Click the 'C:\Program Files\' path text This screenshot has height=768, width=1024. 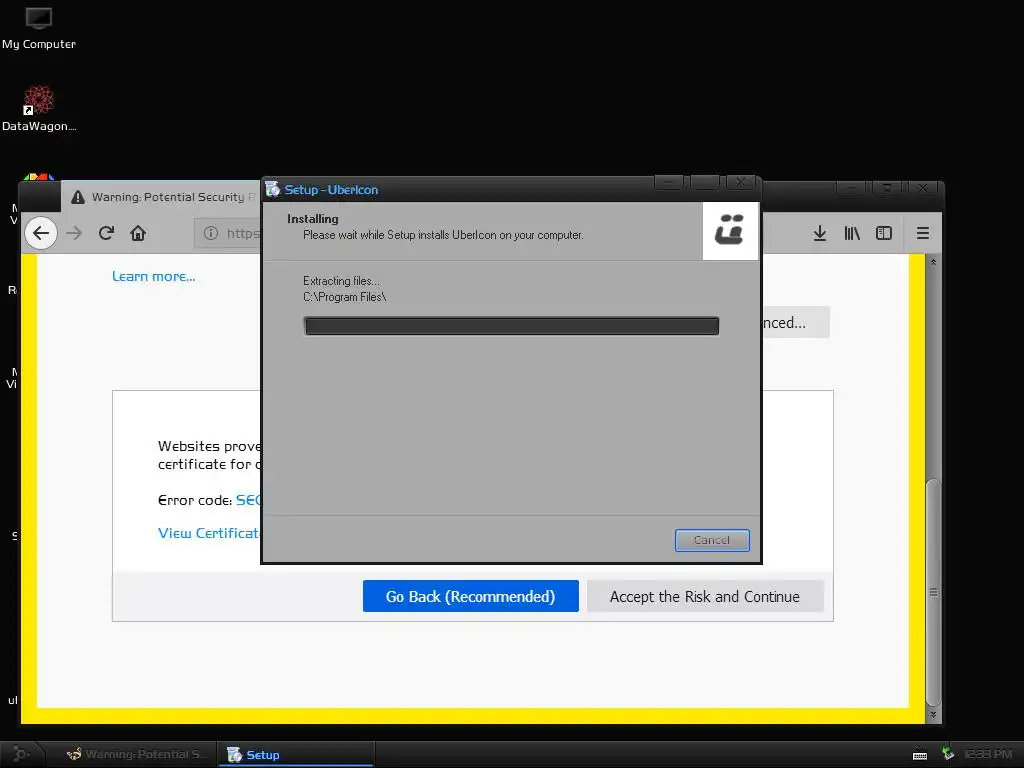pos(344,297)
